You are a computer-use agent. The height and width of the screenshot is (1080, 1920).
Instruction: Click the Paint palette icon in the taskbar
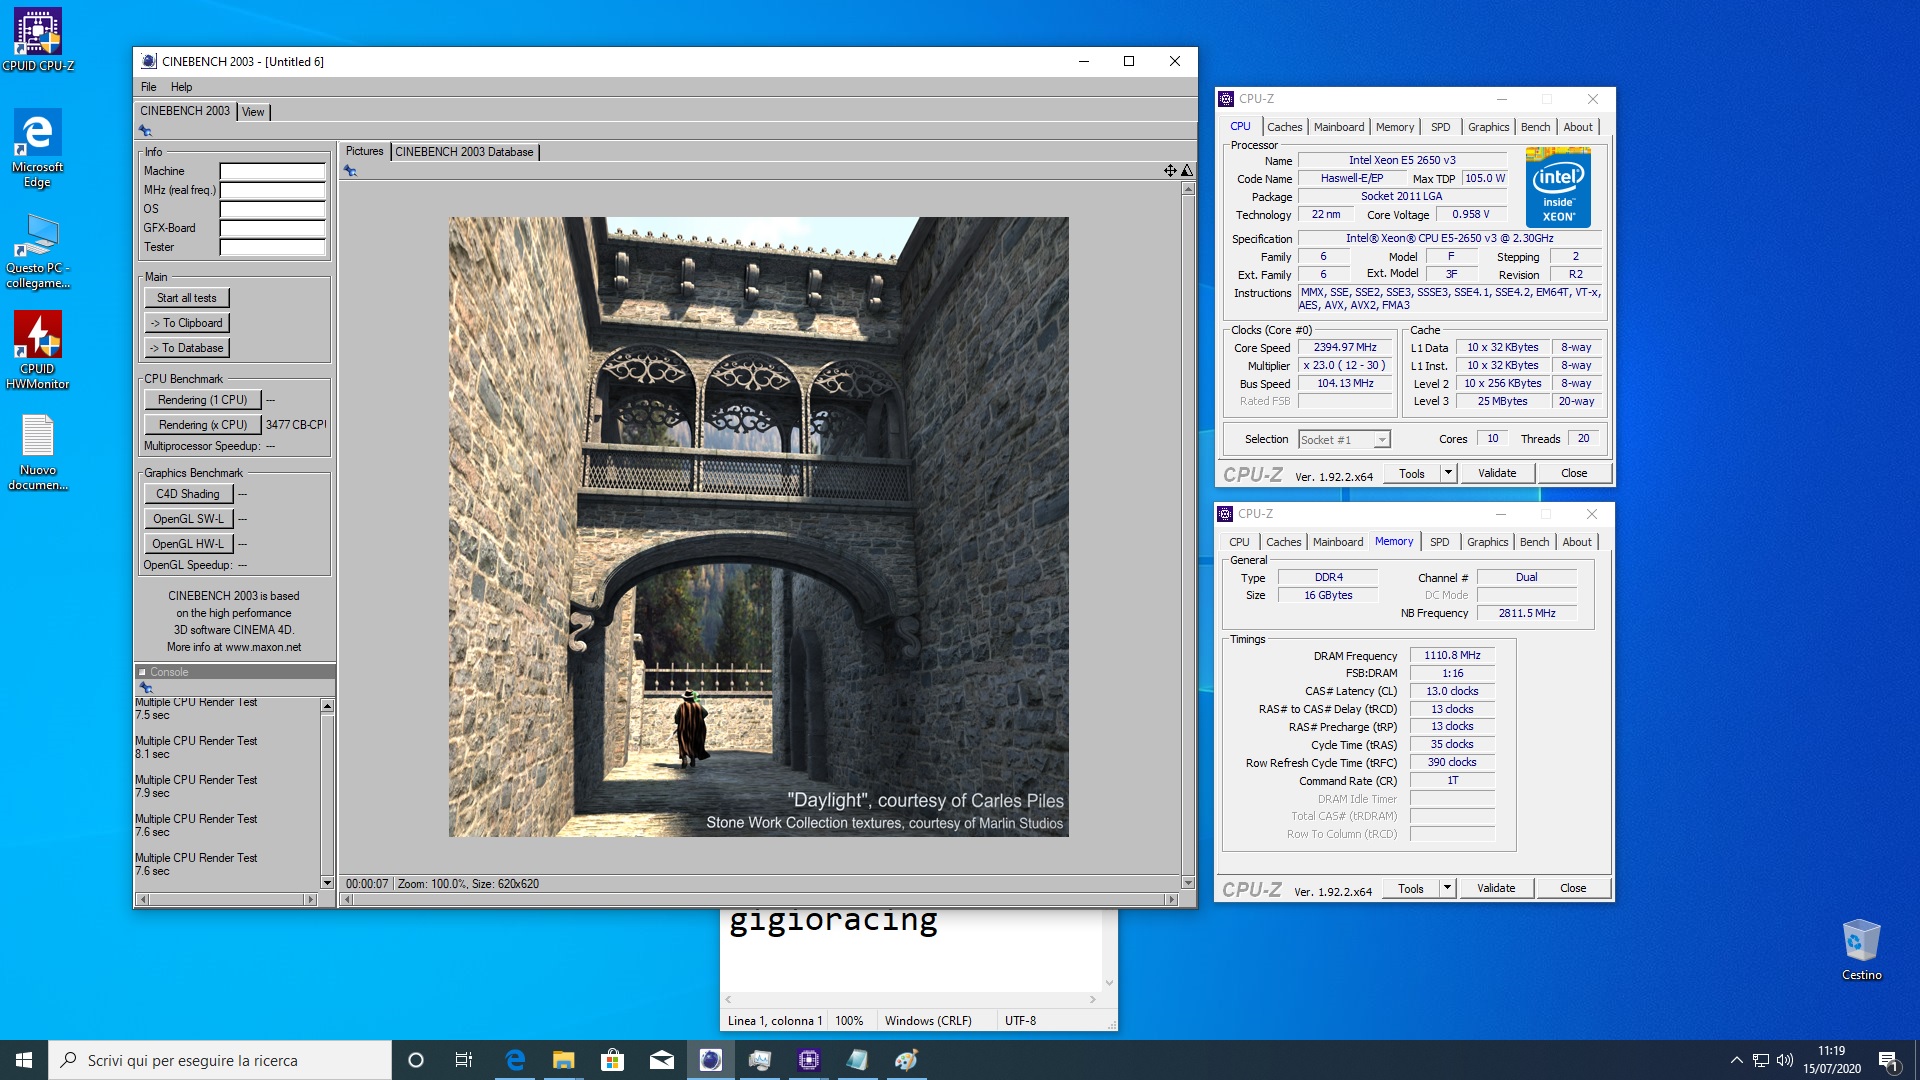click(x=907, y=1060)
